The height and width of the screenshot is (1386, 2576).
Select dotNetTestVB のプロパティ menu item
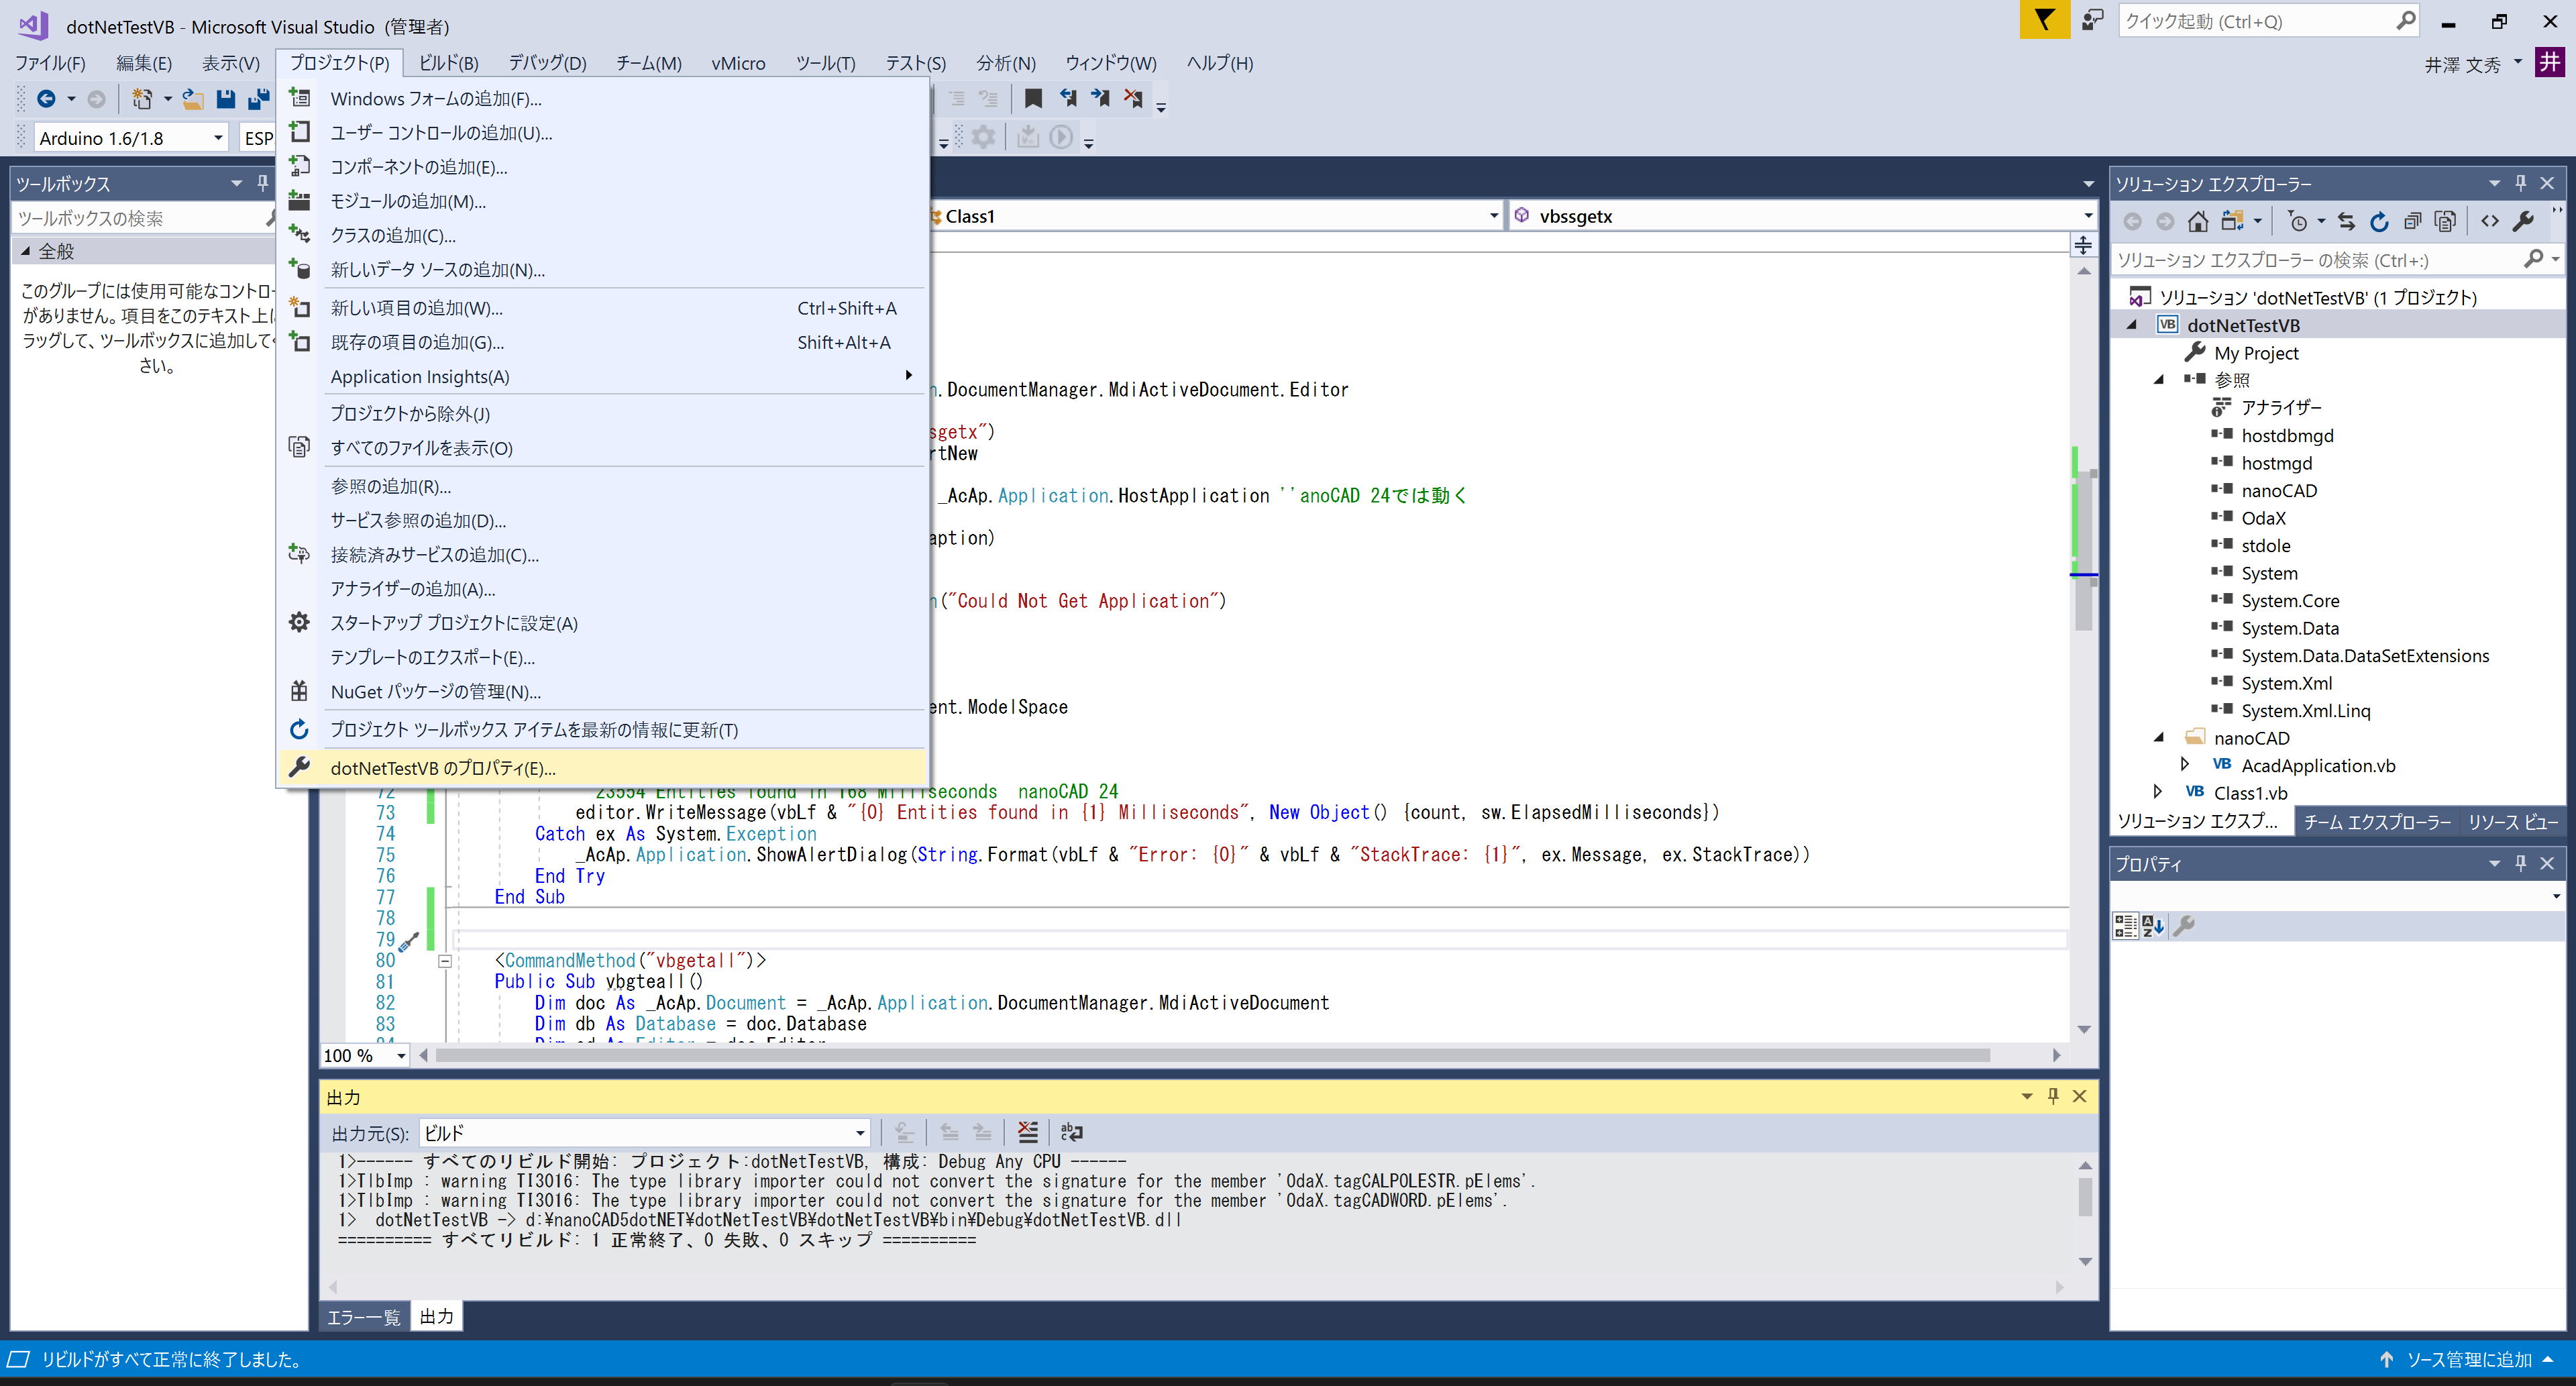pyautogui.click(x=603, y=768)
